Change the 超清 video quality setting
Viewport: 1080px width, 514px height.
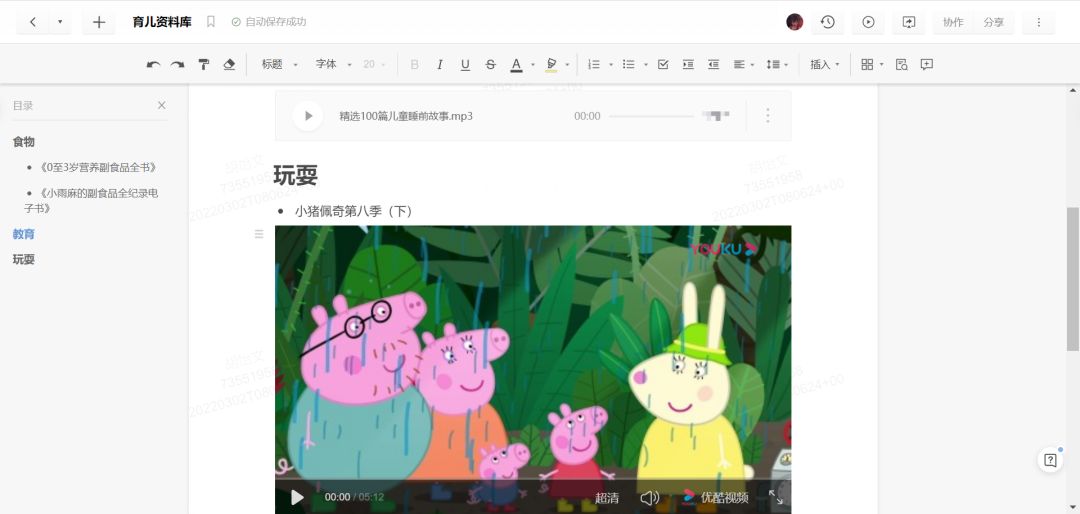(607, 497)
